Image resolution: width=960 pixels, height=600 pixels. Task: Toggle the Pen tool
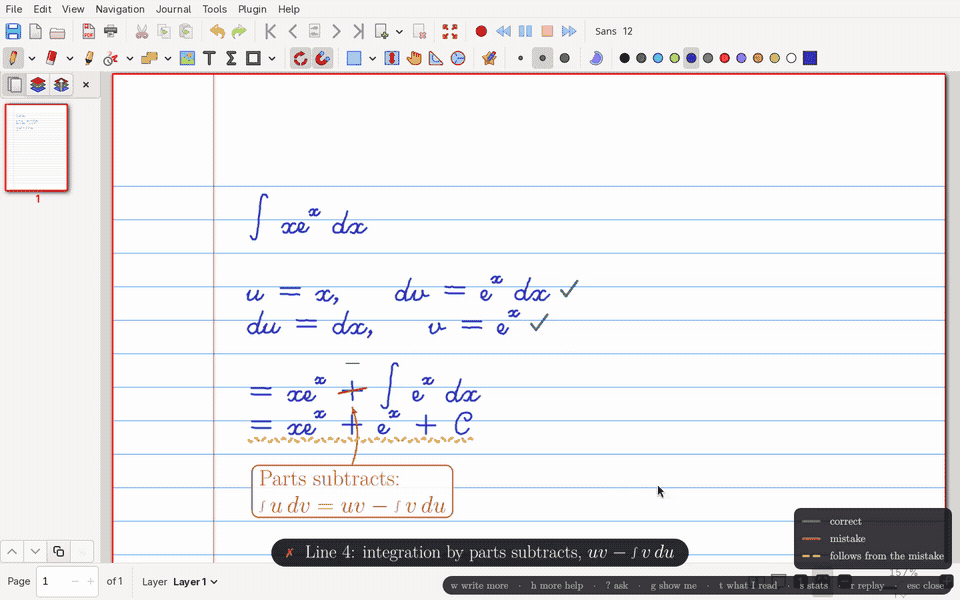13,58
